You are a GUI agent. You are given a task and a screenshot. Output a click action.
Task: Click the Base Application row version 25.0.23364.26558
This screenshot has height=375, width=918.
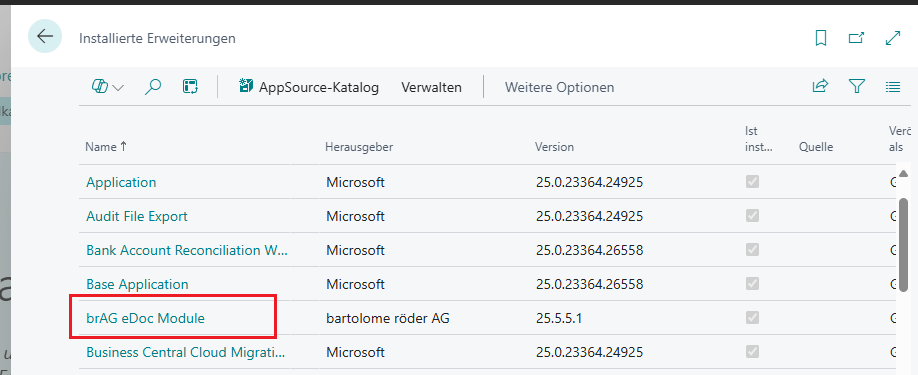(590, 284)
